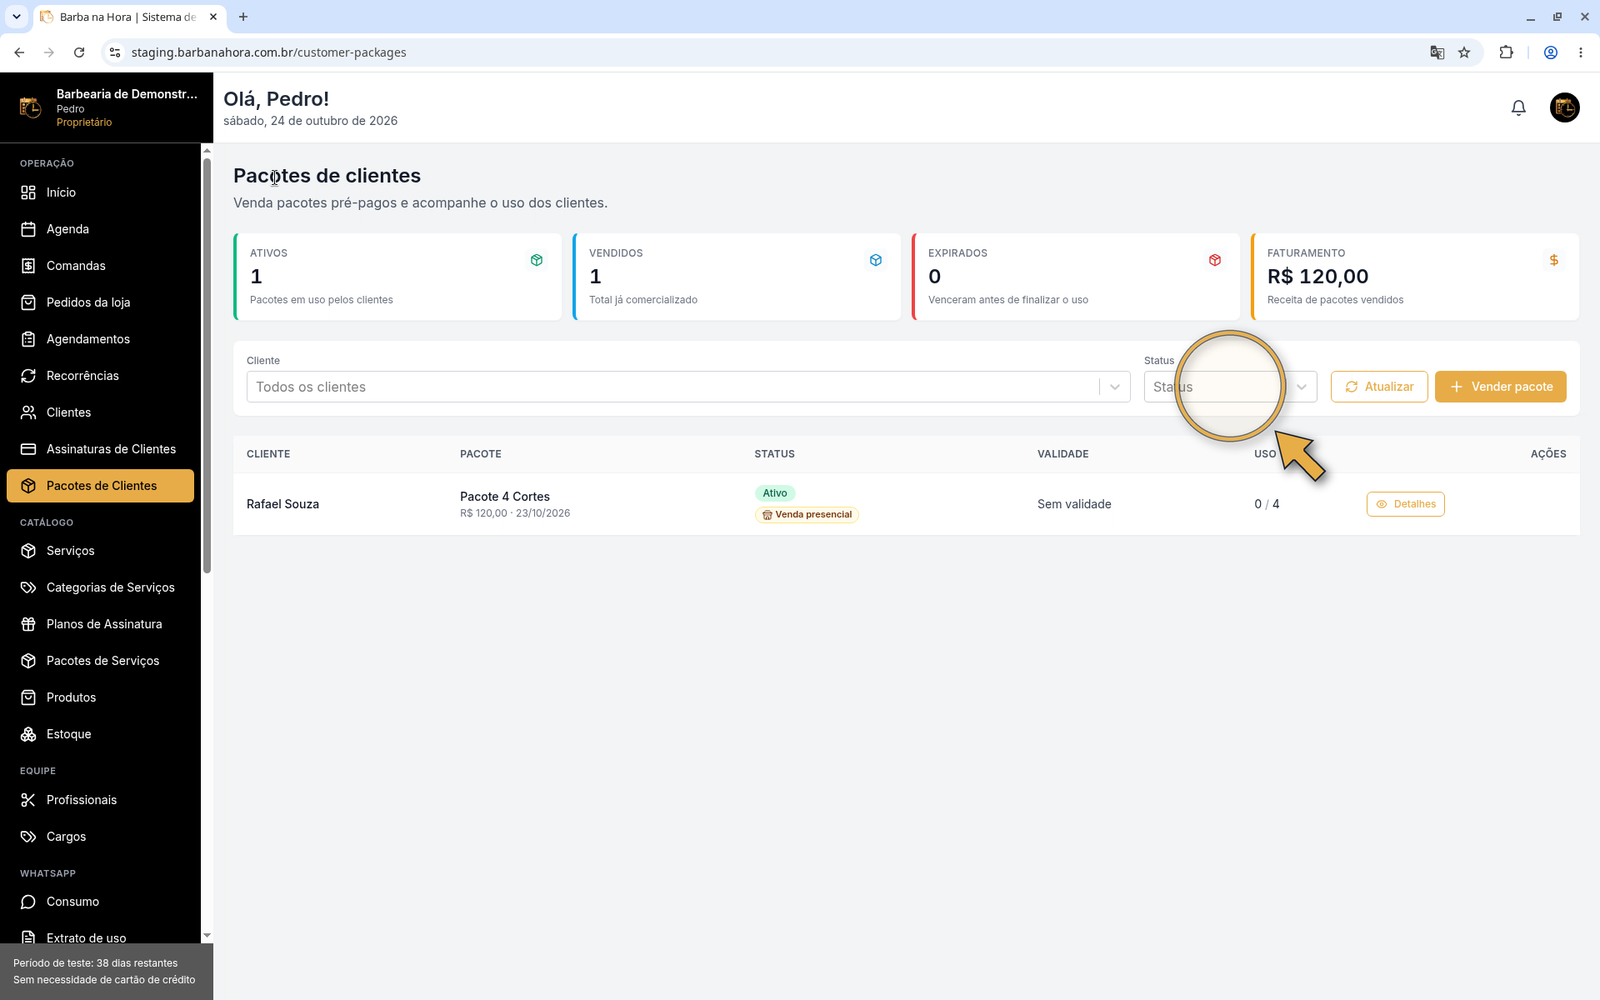
Task: Reload the page
Action: point(79,52)
